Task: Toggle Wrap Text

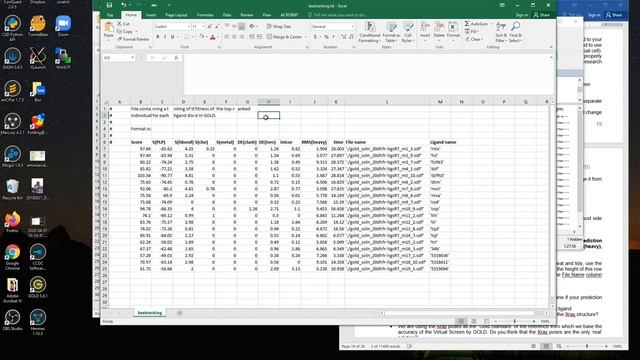Action: 279,27
